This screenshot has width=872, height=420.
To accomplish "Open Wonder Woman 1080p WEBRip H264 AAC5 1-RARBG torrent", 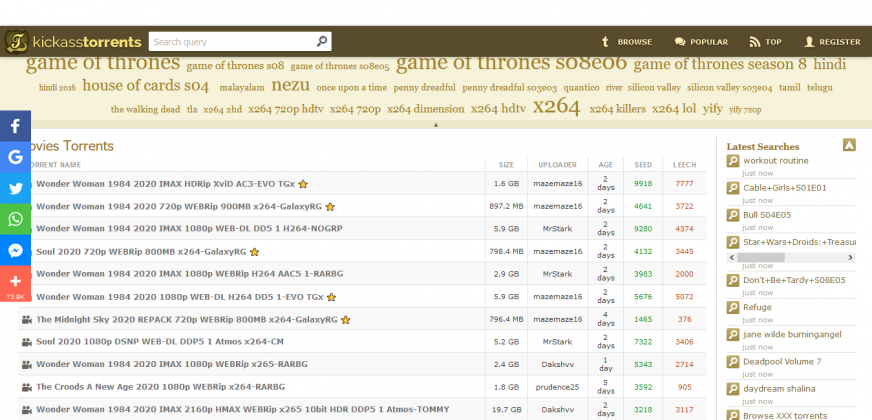I will pyautogui.click(x=190, y=274).
